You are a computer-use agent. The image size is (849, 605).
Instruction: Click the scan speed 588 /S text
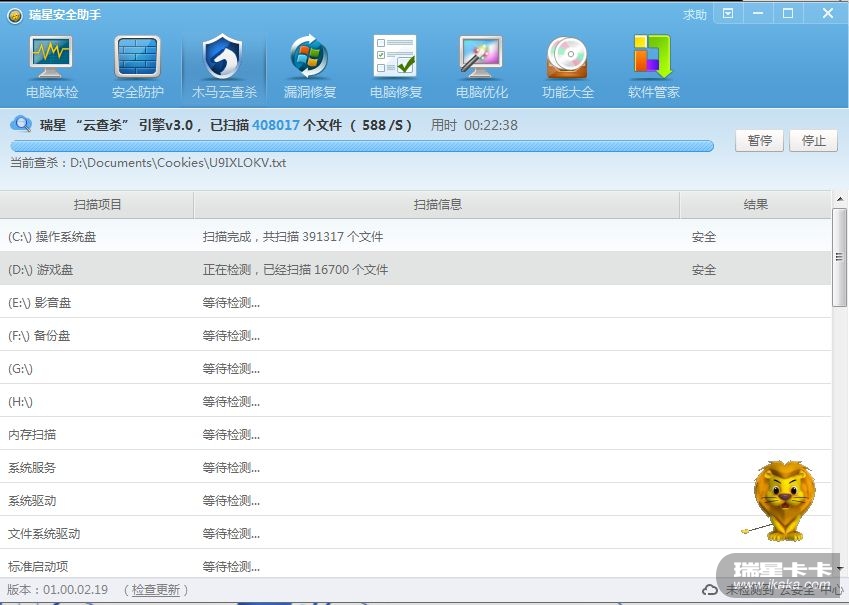[x=382, y=125]
